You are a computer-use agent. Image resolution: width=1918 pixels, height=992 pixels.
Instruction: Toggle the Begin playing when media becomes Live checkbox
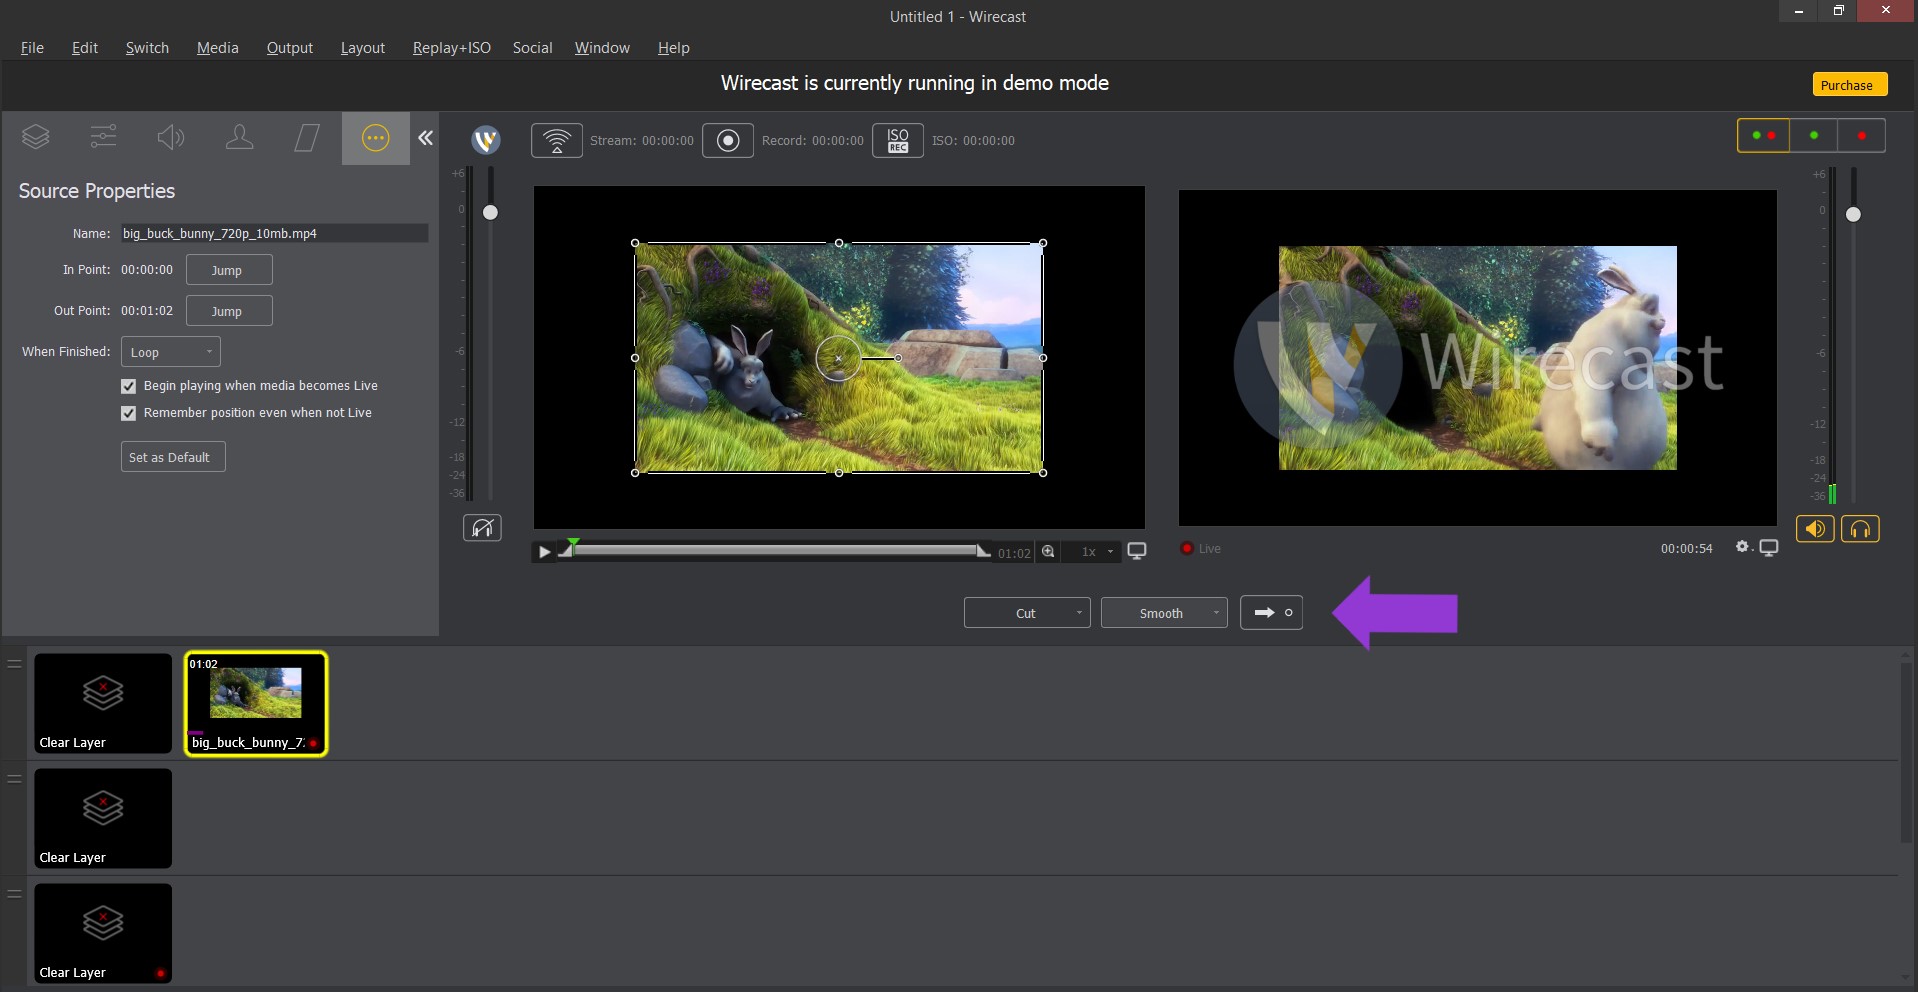128,386
